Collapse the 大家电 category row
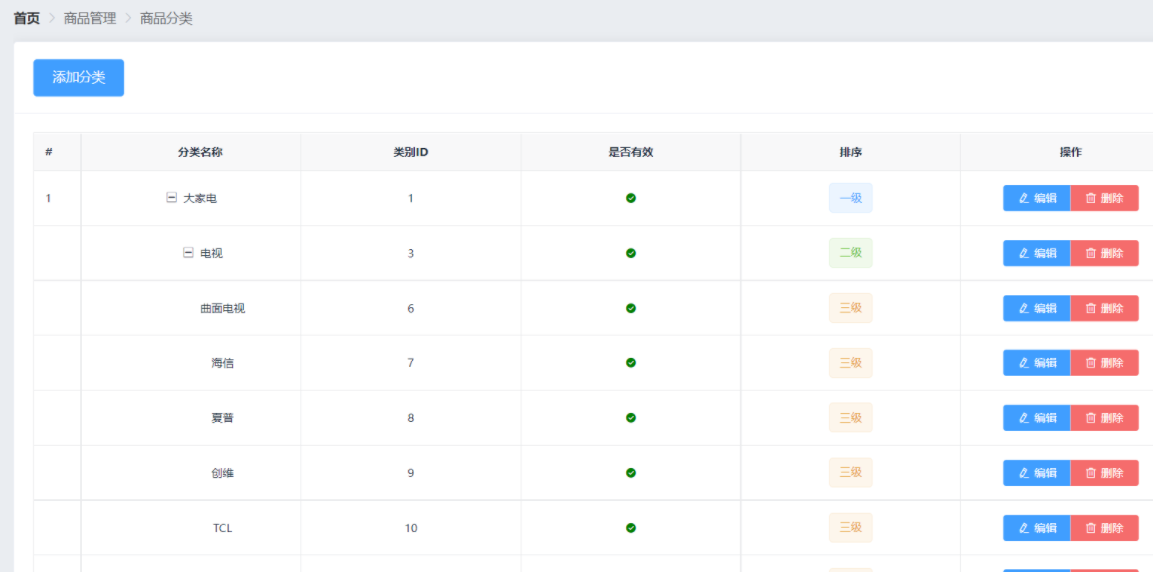The image size is (1153, 572). [171, 198]
